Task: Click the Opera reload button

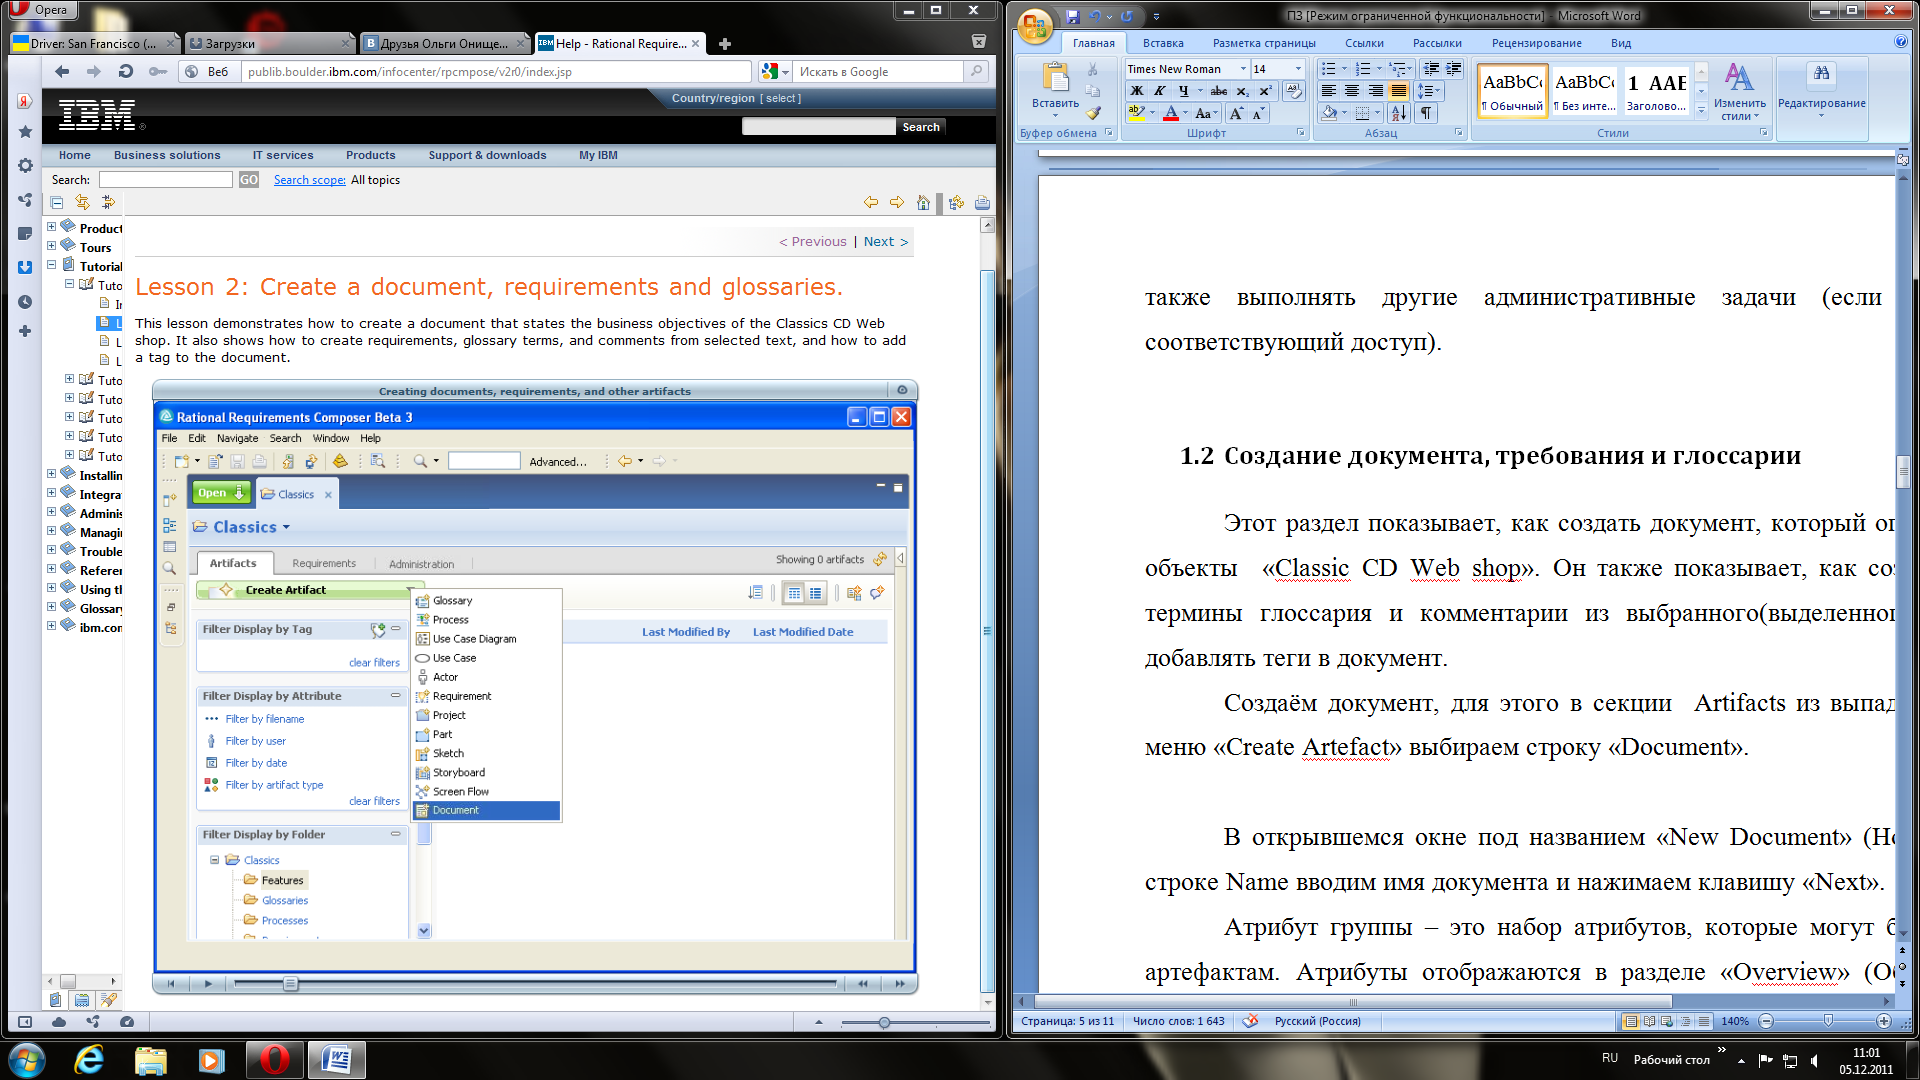Action: click(x=125, y=71)
